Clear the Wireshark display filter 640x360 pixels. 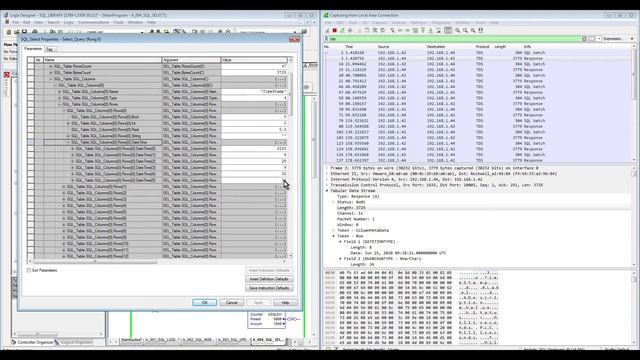[x=584, y=39]
